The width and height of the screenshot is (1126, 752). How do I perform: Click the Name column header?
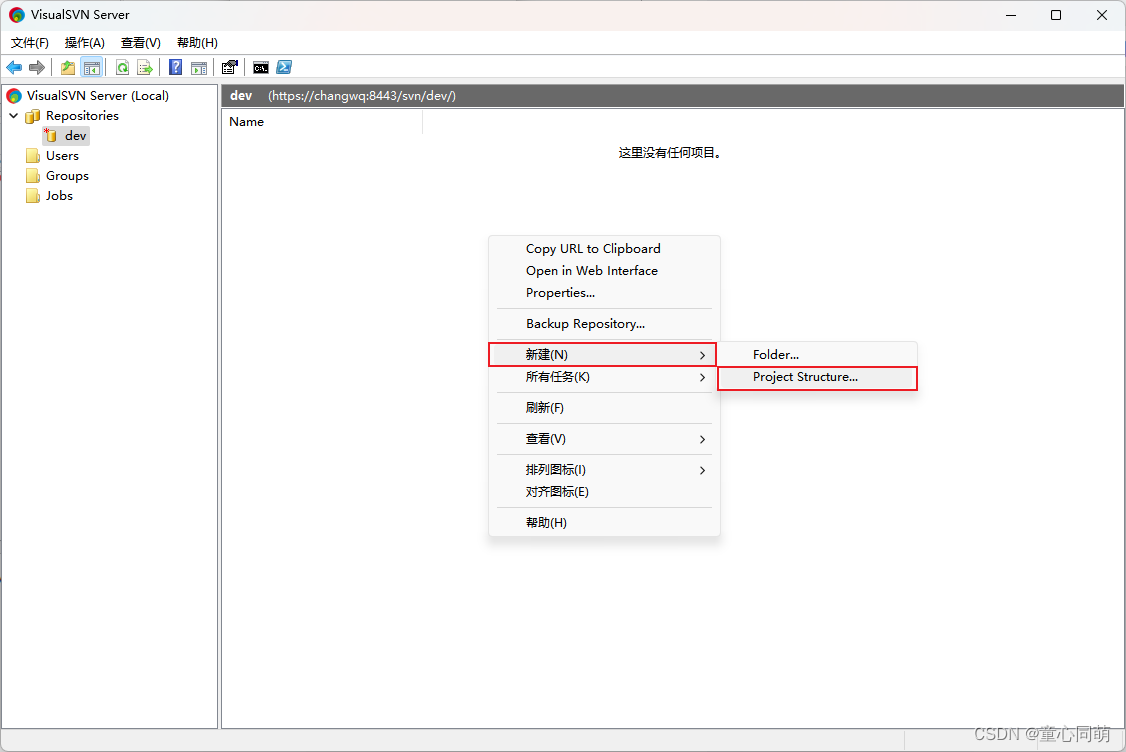[x=322, y=122]
